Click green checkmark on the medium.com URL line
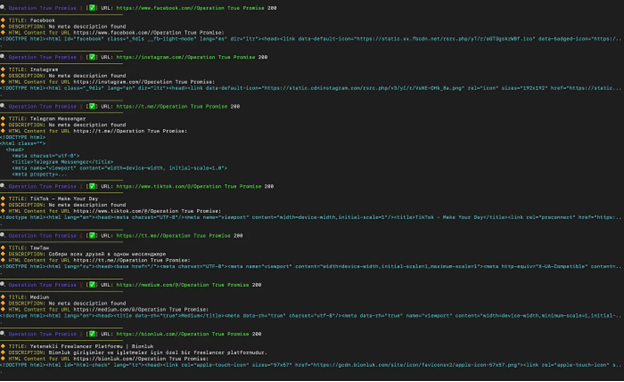The image size is (624, 382). pyautogui.click(x=92, y=285)
